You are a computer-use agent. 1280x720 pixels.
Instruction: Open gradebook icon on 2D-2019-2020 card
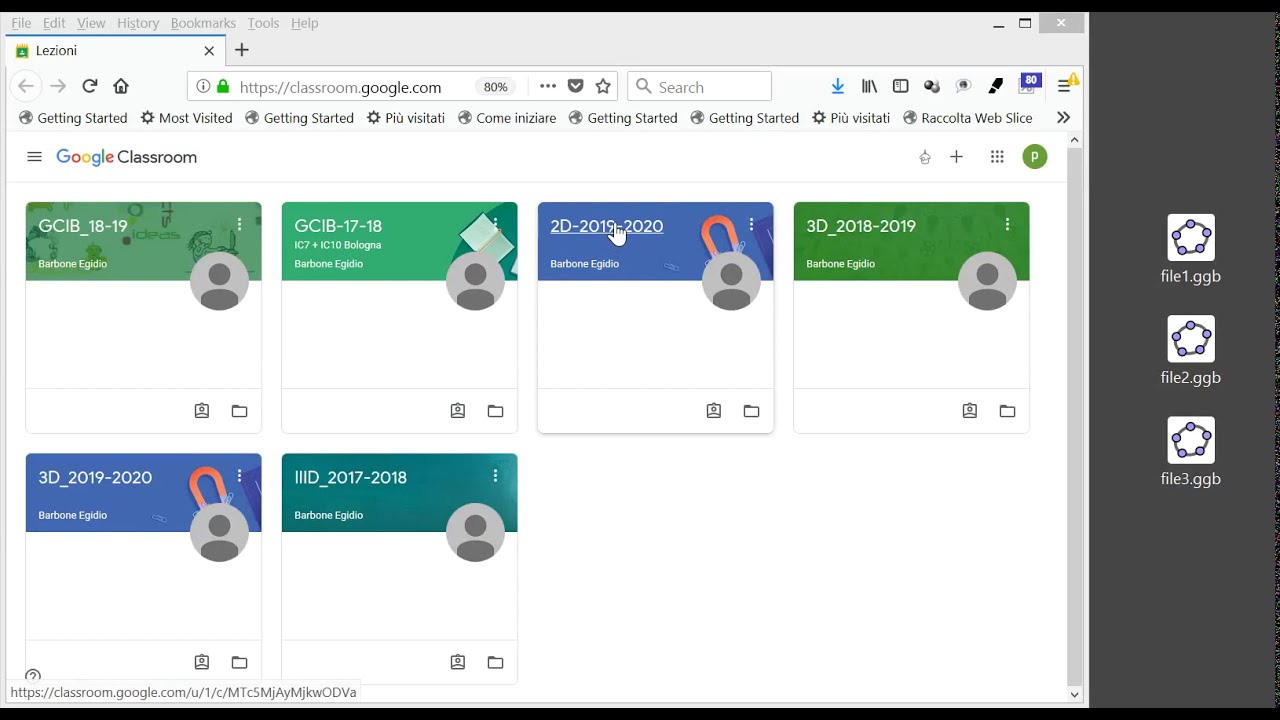pyautogui.click(x=714, y=411)
